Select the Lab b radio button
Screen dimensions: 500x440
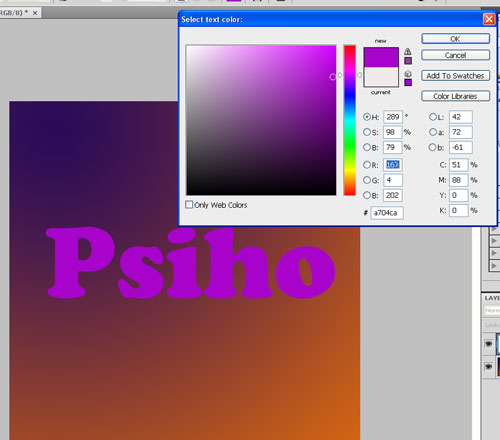(x=433, y=147)
